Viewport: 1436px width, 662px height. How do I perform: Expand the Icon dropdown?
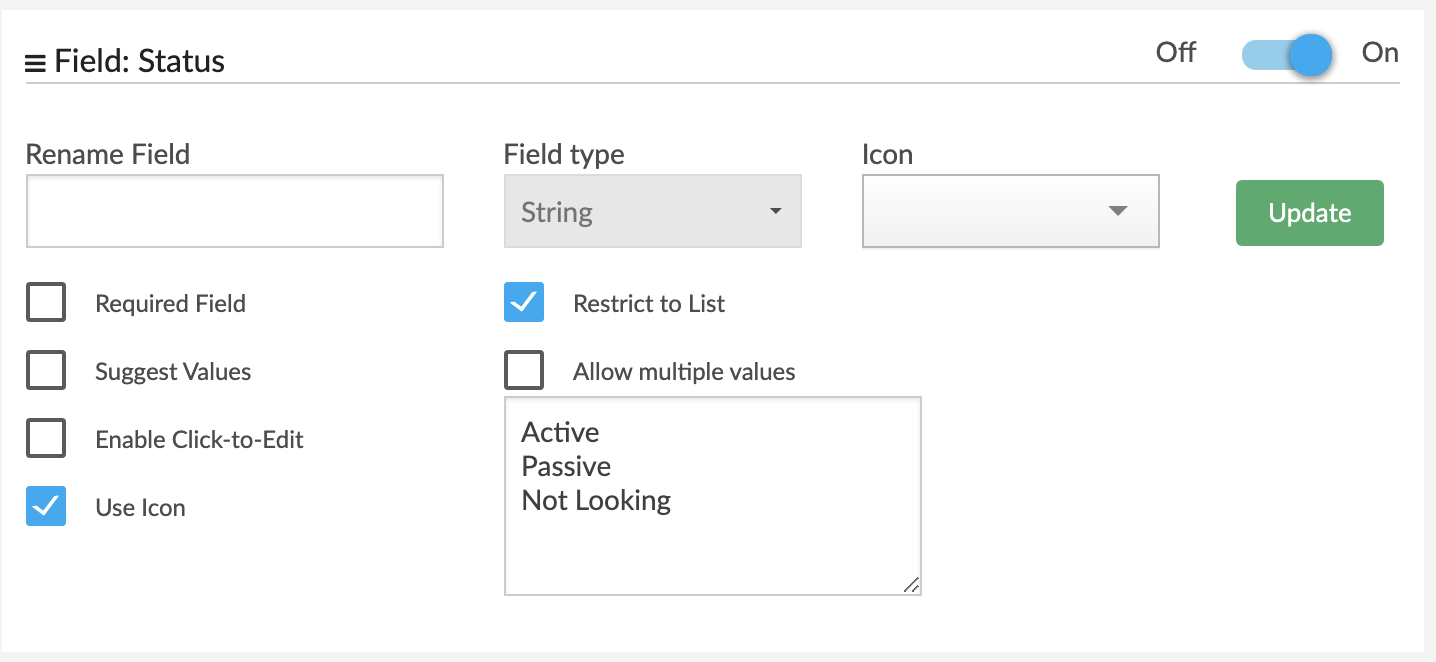coord(1010,211)
